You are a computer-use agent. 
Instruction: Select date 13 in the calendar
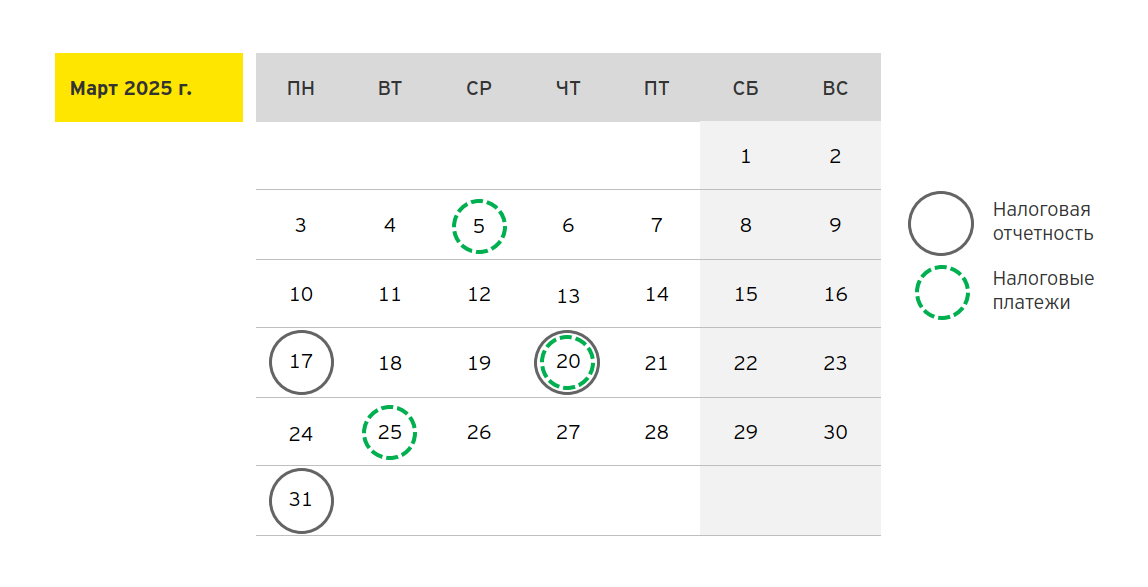tap(568, 296)
